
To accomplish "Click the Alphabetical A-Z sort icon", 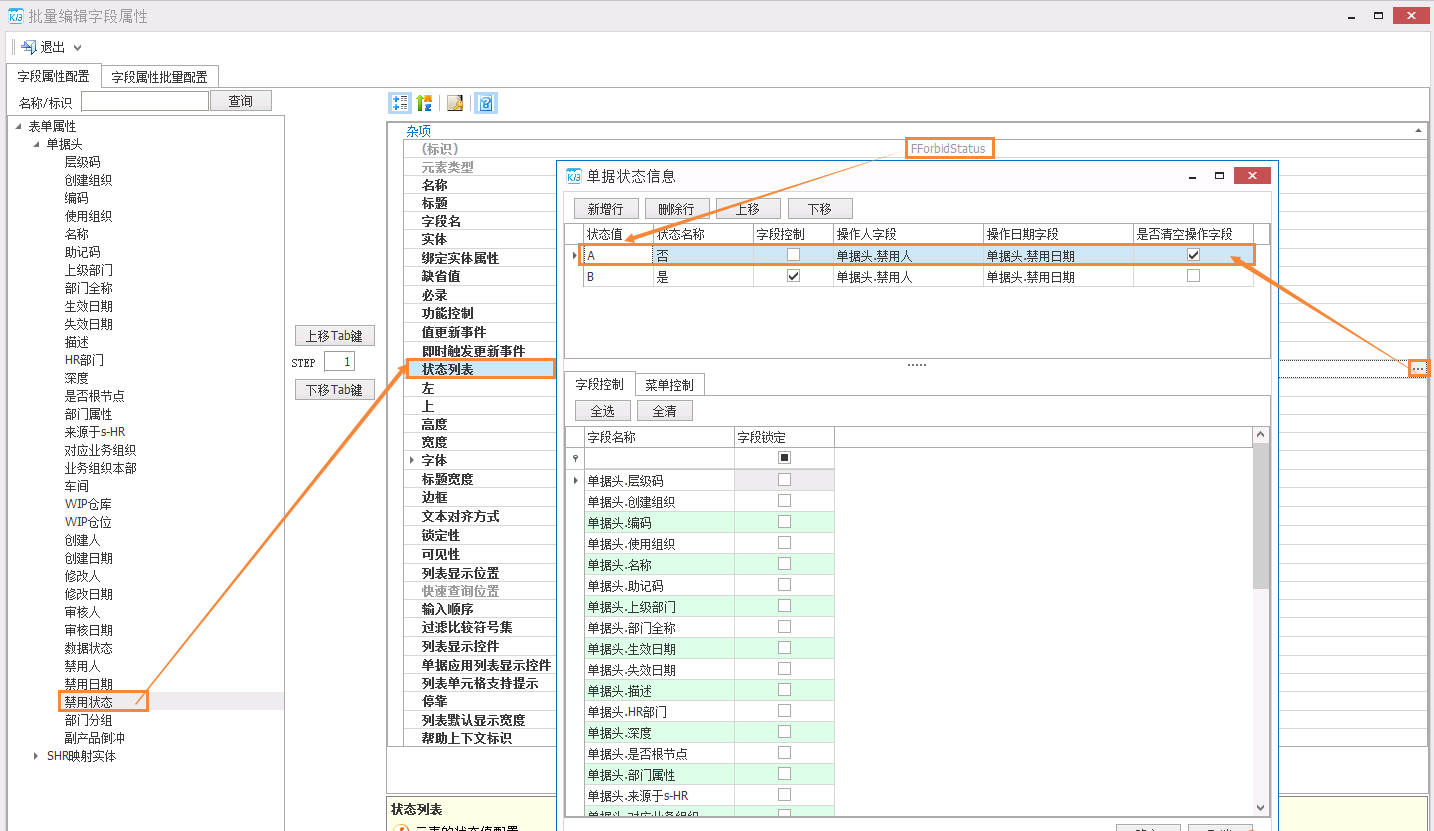I will 424,103.
